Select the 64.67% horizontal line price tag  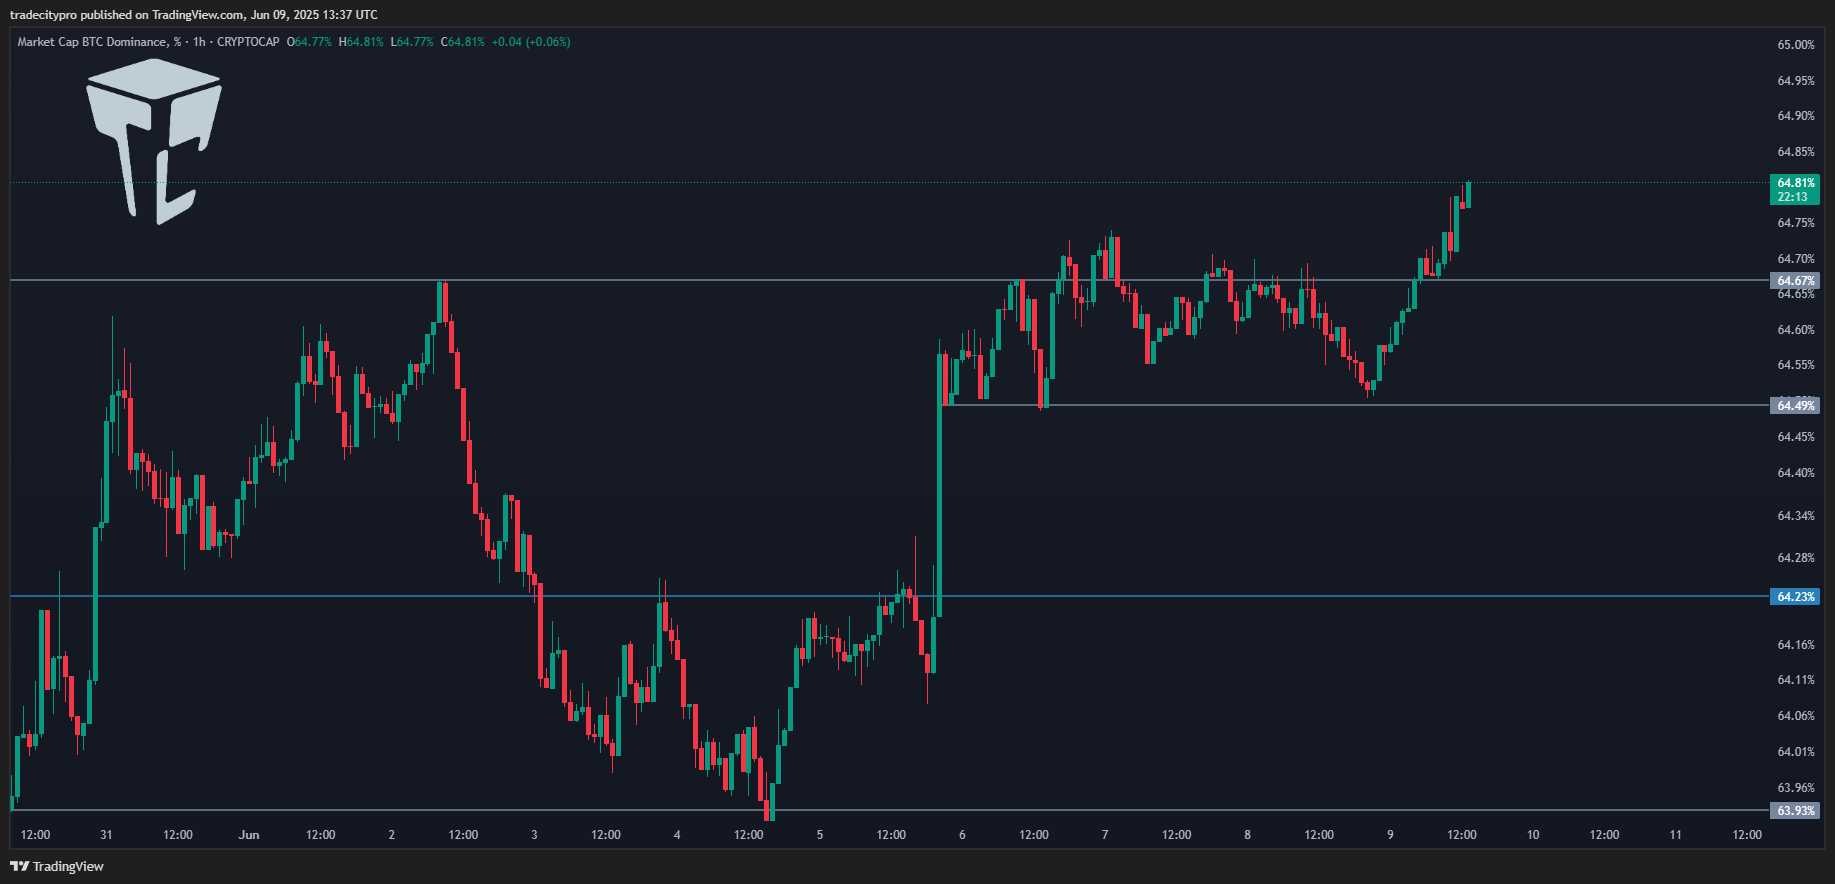point(1795,281)
